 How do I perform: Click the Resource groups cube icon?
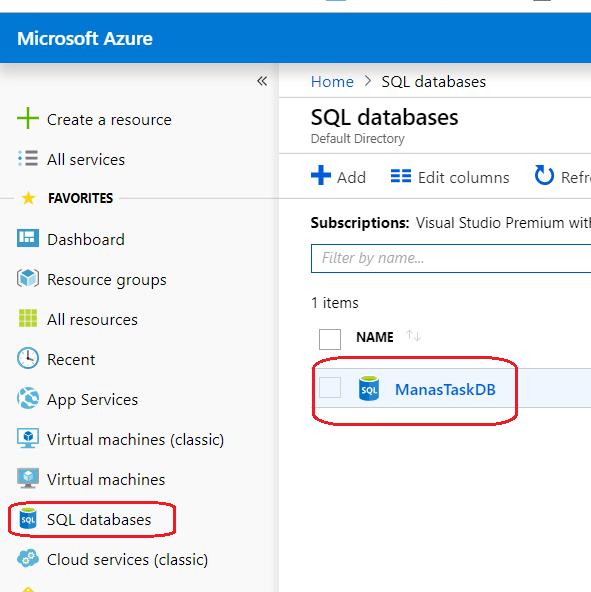(28, 278)
